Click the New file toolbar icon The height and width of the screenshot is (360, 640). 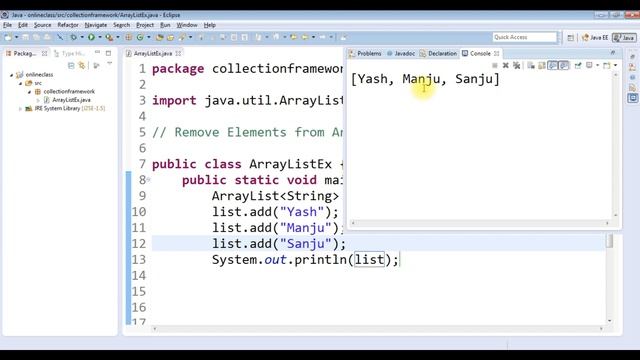pyautogui.click(x=7, y=37)
